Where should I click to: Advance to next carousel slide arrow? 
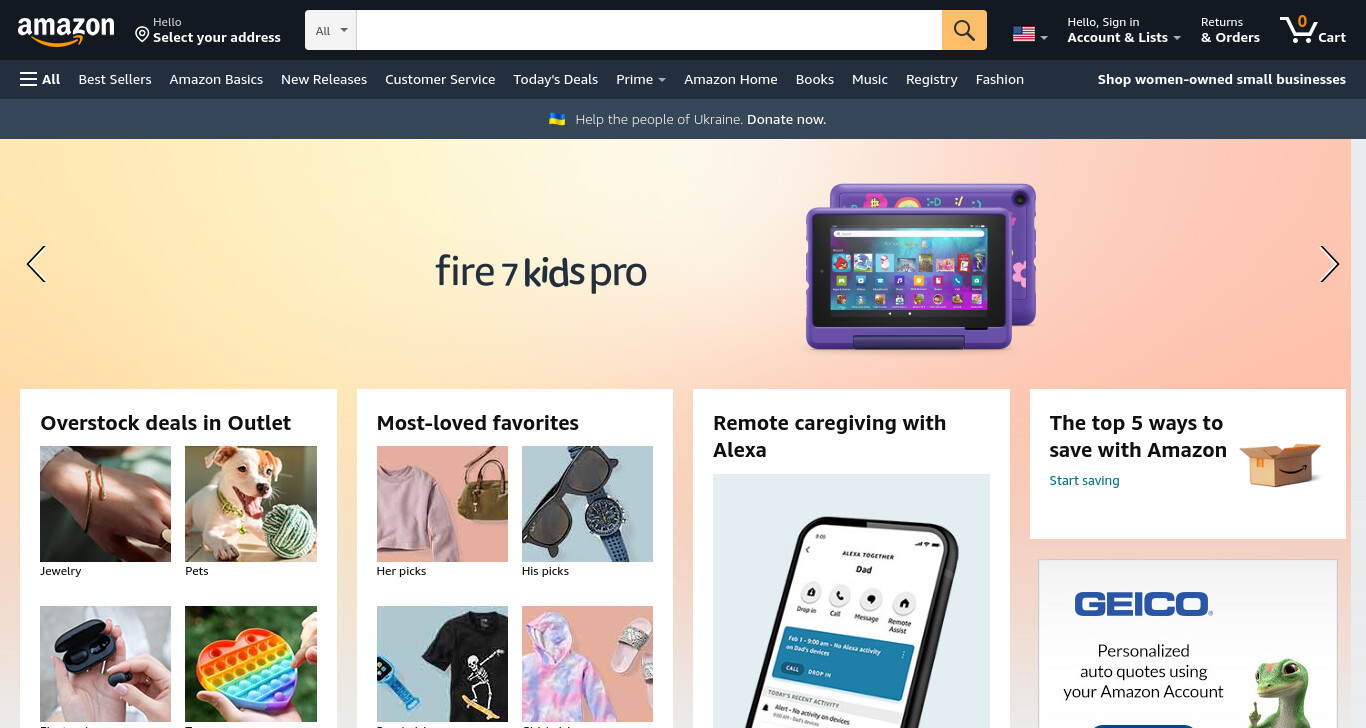click(1329, 264)
